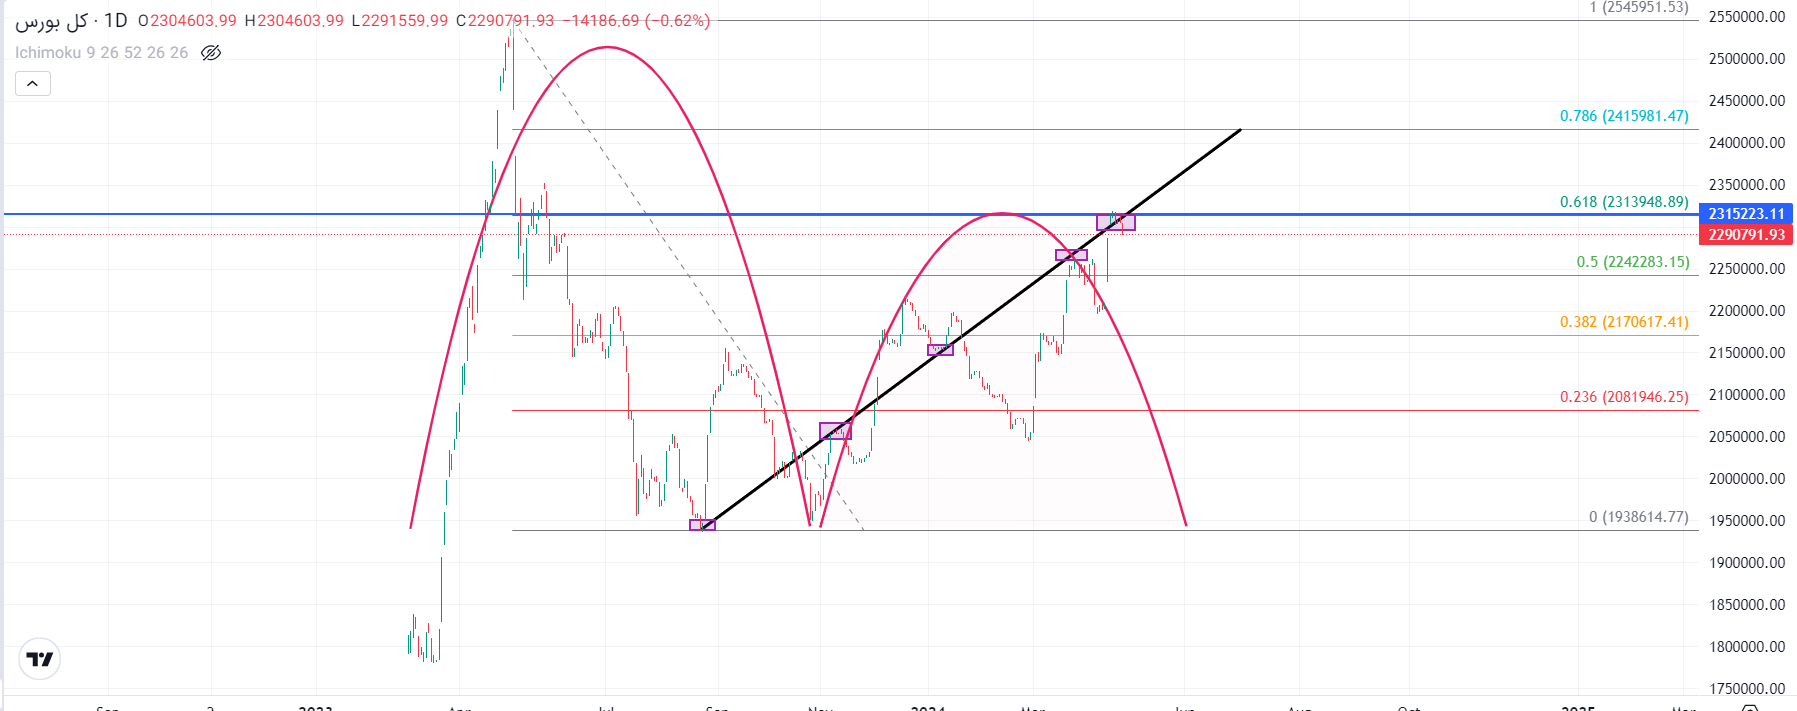Screen dimensions: 1797x711
Task: Click the change value −14186.69 (−0.62%)
Action: coord(635,21)
